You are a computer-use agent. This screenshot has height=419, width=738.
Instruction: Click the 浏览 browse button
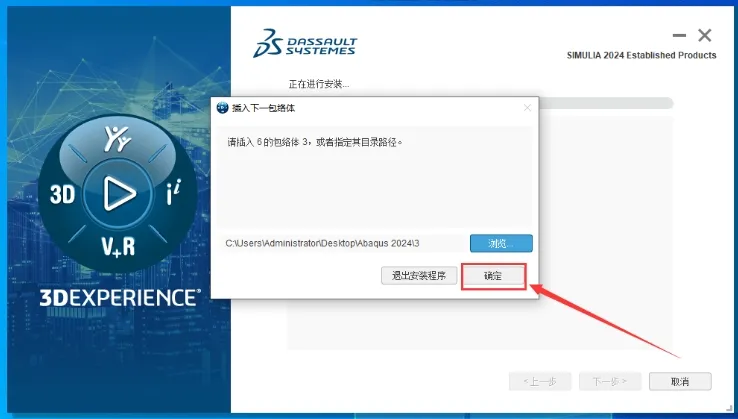coord(501,243)
